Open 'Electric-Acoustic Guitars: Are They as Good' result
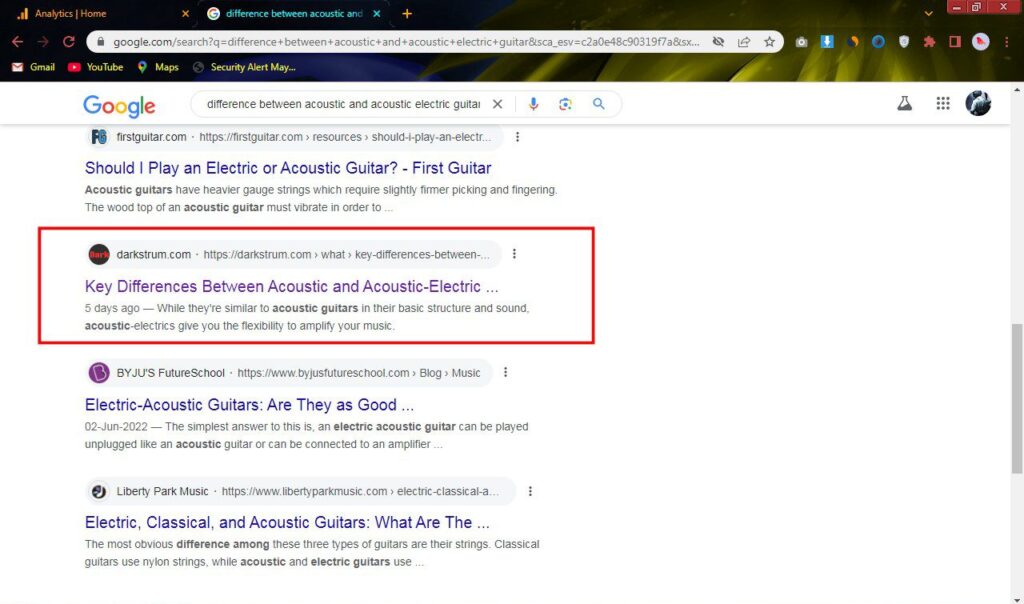1024x604 pixels. click(249, 404)
